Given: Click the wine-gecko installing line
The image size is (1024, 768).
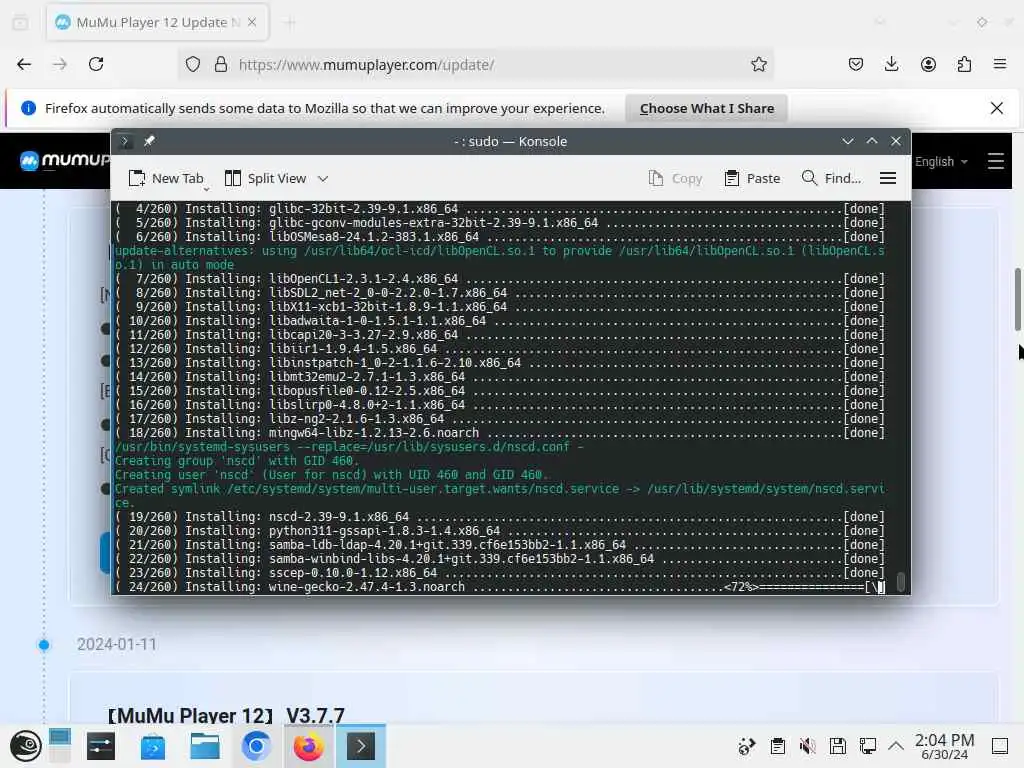Looking at the screenshot, I should pos(500,586).
